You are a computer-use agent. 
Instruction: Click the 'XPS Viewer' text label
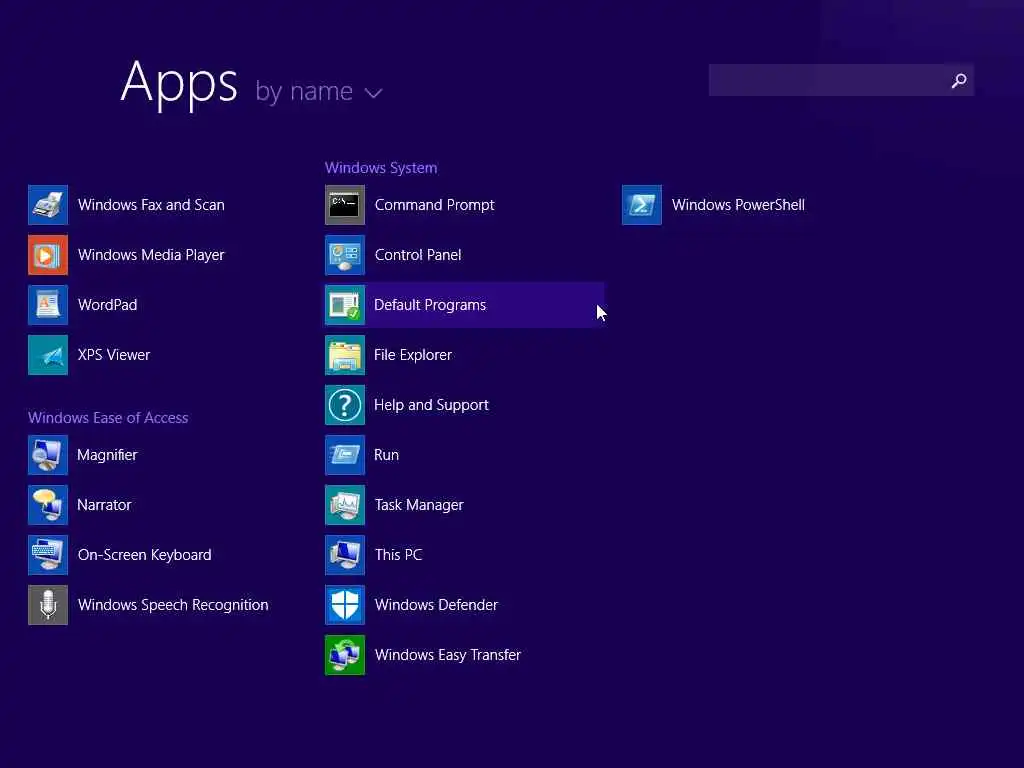click(x=114, y=355)
